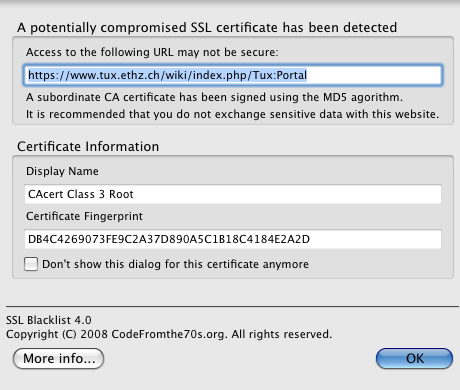Select the Display Name field CAcert Class 3 Root
Screen dimensions: 460x390
(233, 194)
